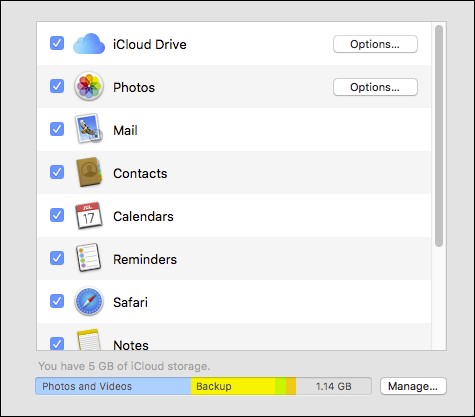This screenshot has width=475, height=417.
Task: Select the Mail label text
Action: 125,130
